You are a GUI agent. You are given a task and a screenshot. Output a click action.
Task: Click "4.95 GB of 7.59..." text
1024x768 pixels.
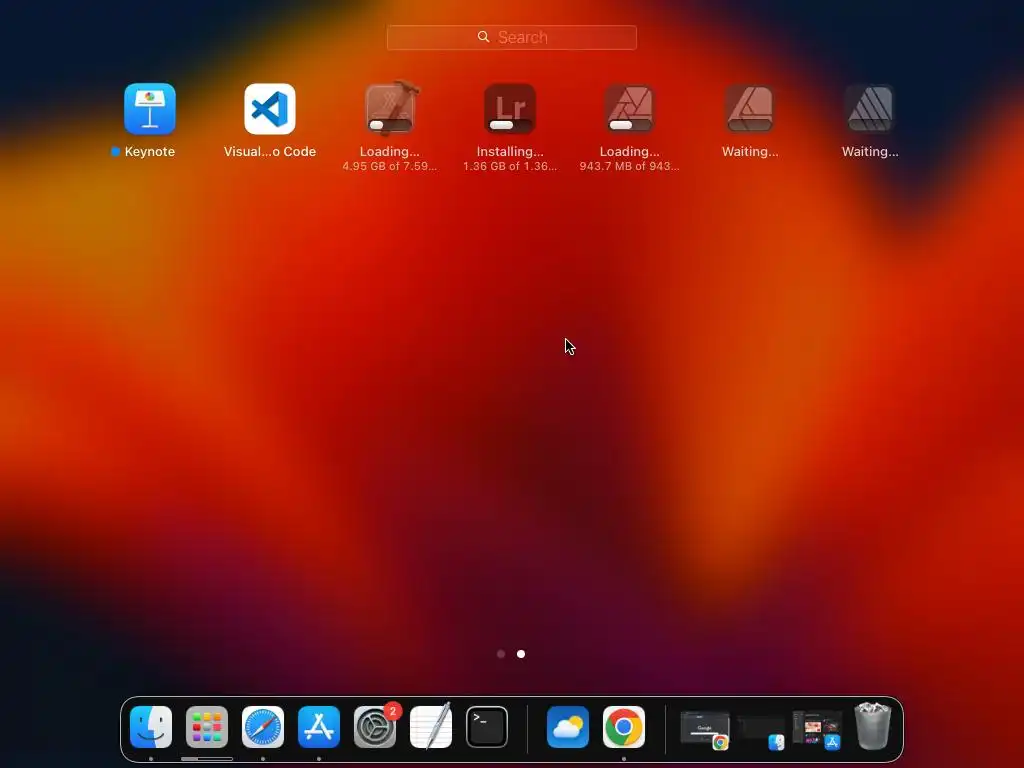pos(390,167)
